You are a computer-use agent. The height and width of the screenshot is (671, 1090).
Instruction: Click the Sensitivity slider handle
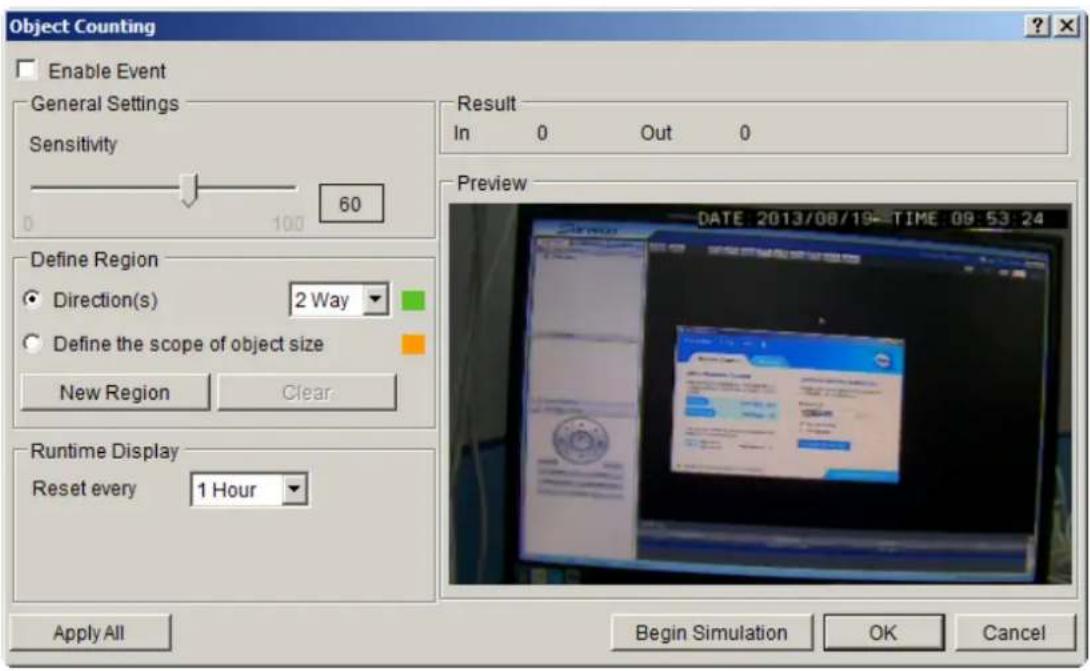(189, 190)
